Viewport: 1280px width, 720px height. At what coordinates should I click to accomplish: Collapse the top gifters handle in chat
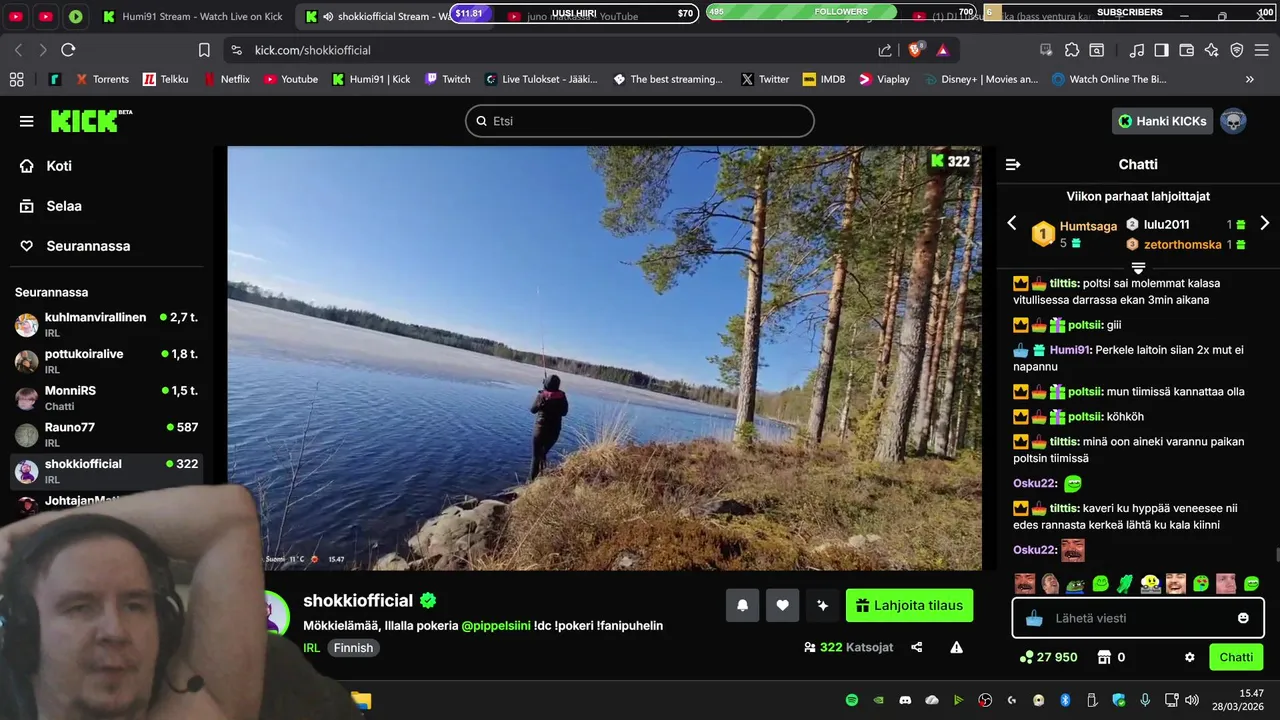point(1138,267)
